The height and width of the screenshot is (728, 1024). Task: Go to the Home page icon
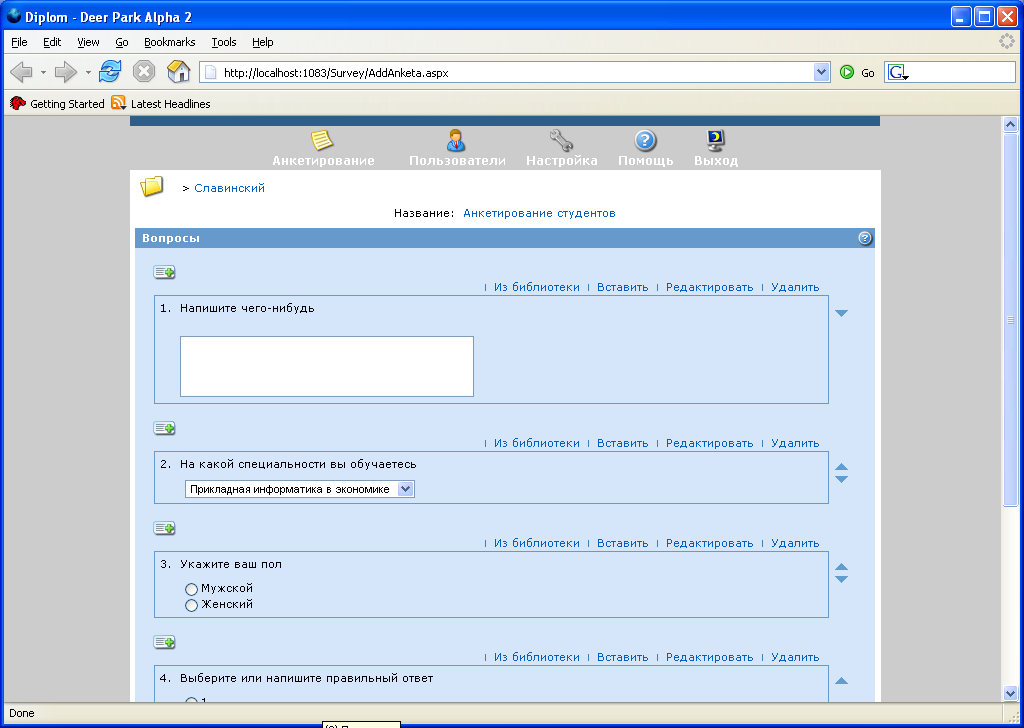click(178, 71)
